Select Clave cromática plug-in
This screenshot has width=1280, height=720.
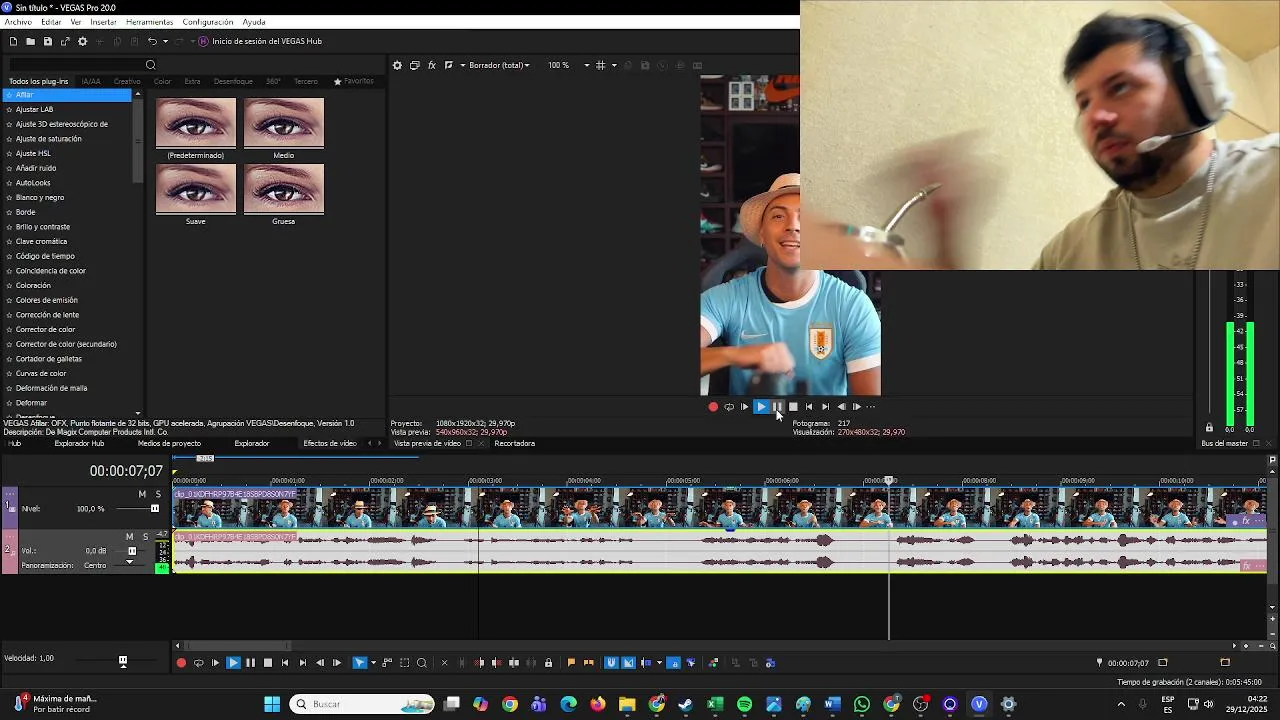[41, 241]
